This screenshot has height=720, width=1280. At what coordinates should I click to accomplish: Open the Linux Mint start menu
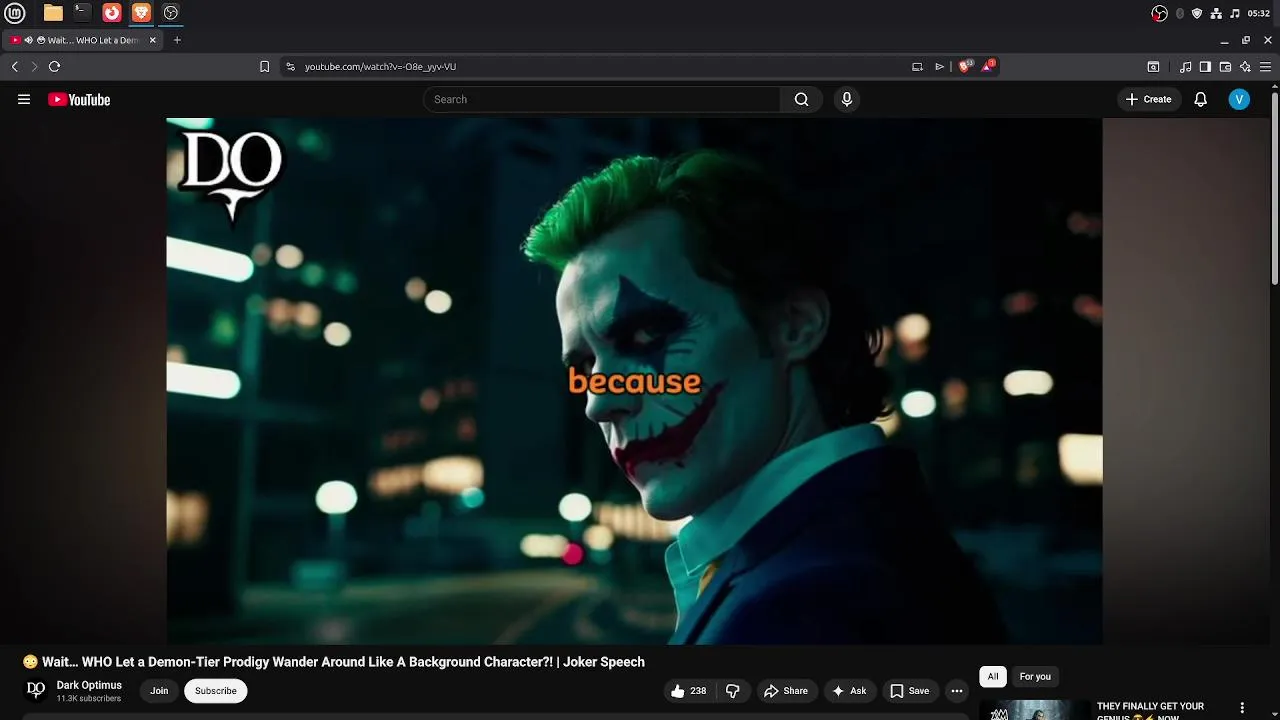tap(15, 13)
